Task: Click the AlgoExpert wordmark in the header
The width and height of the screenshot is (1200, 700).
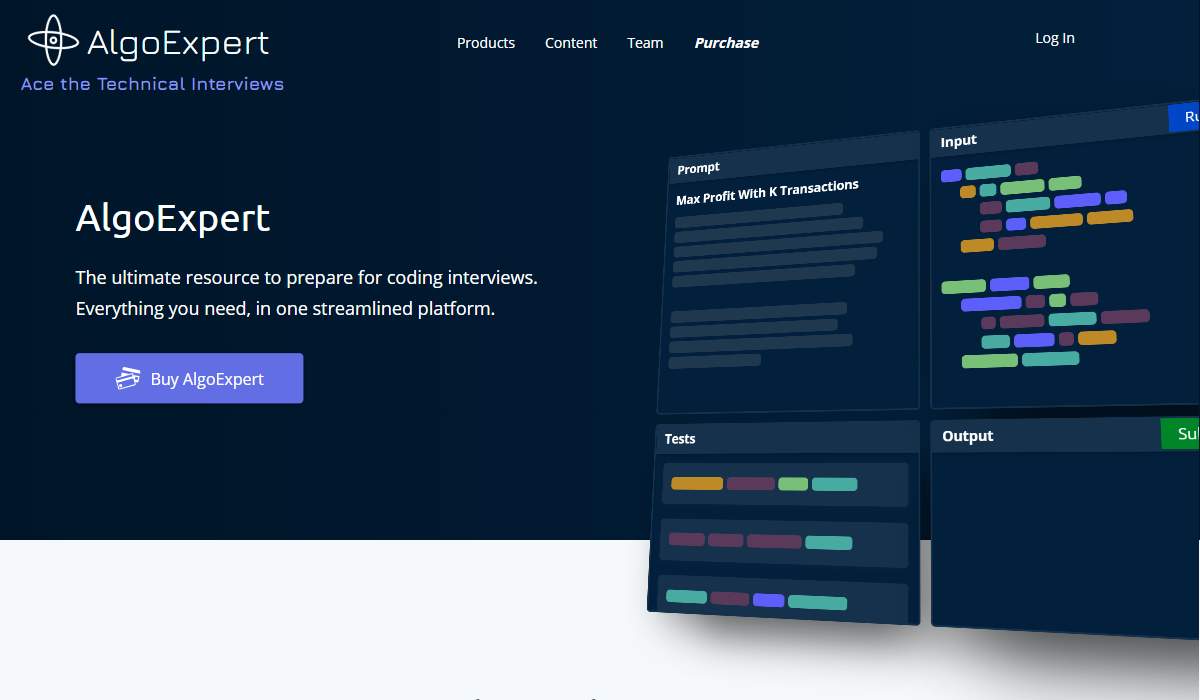Action: [x=178, y=43]
